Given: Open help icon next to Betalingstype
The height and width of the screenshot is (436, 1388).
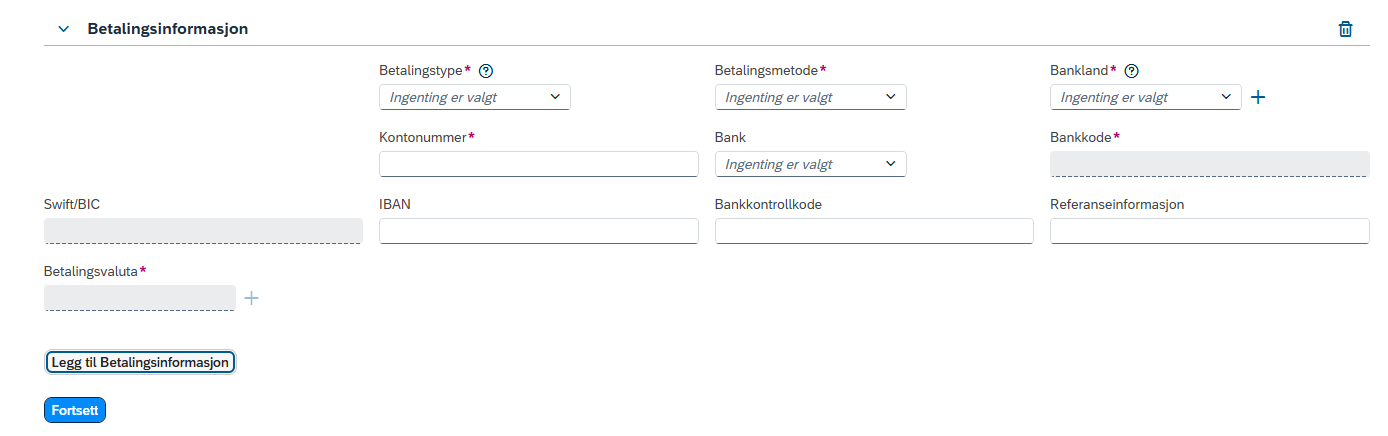Looking at the screenshot, I should pos(486,71).
